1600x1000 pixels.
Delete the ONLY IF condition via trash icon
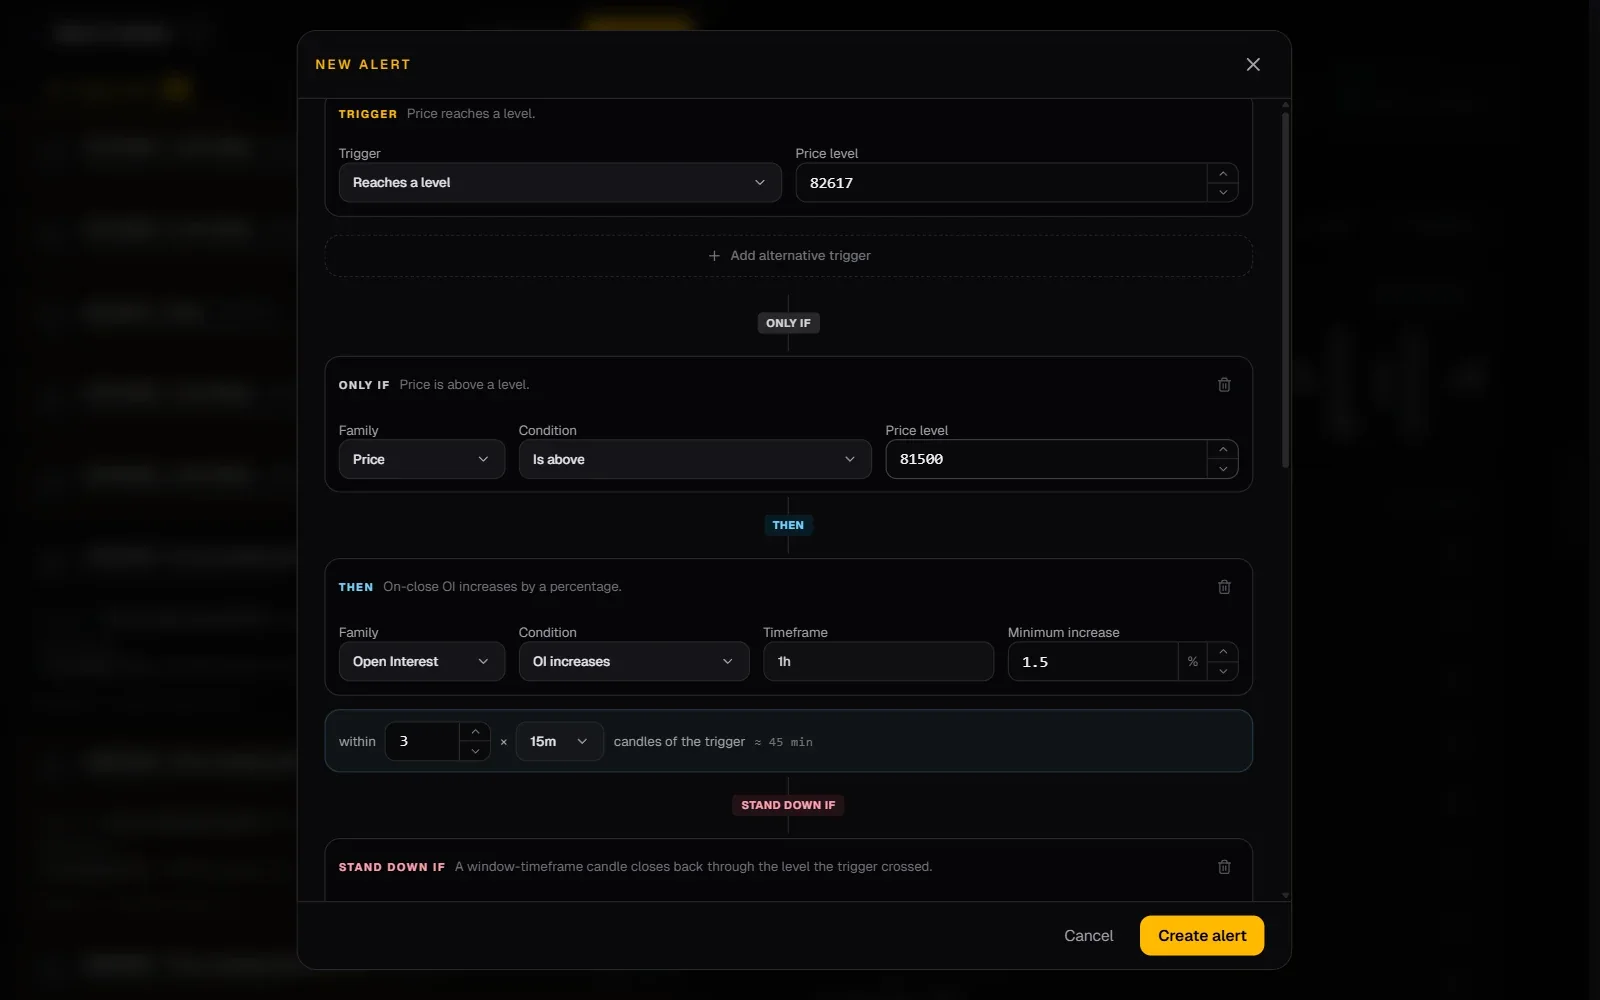tap(1224, 385)
